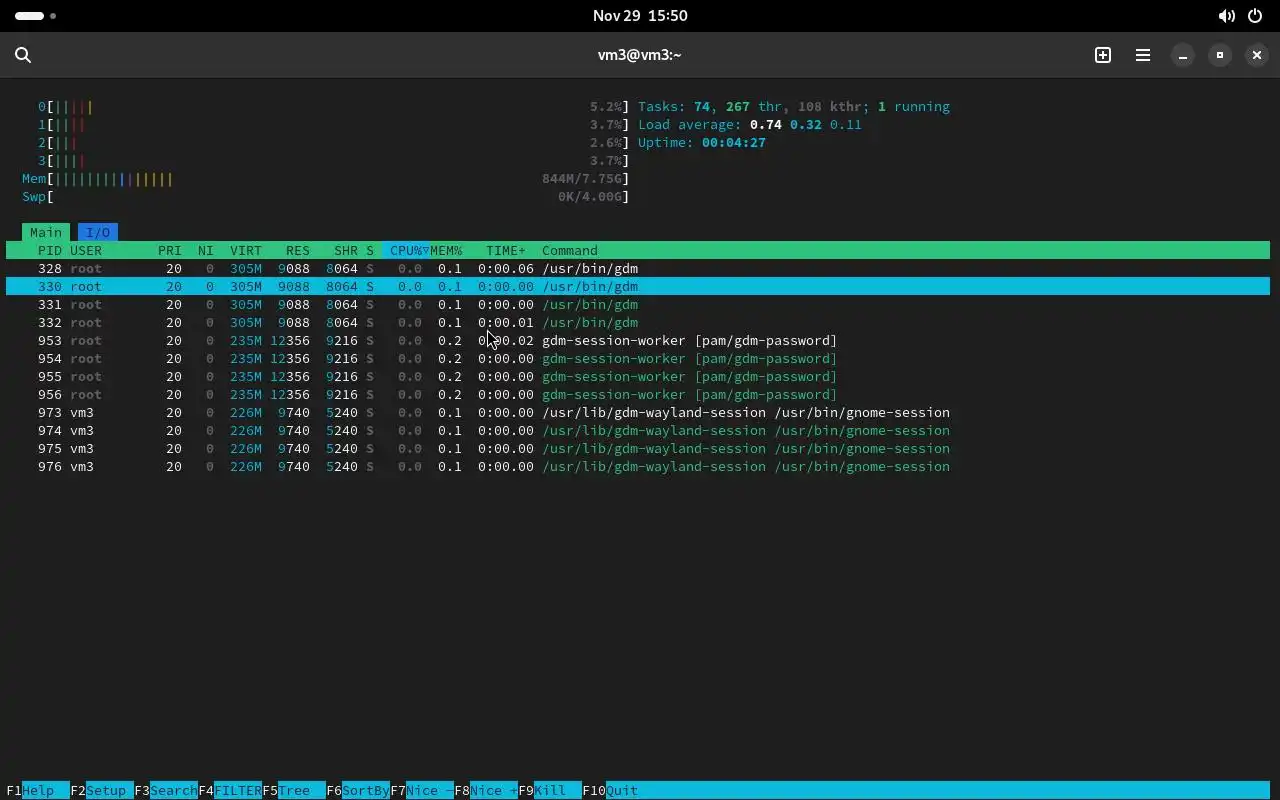This screenshot has height=800, width=1280.
Task: Click F9 Kill in function bar
Action: click(x=550, y=790)
